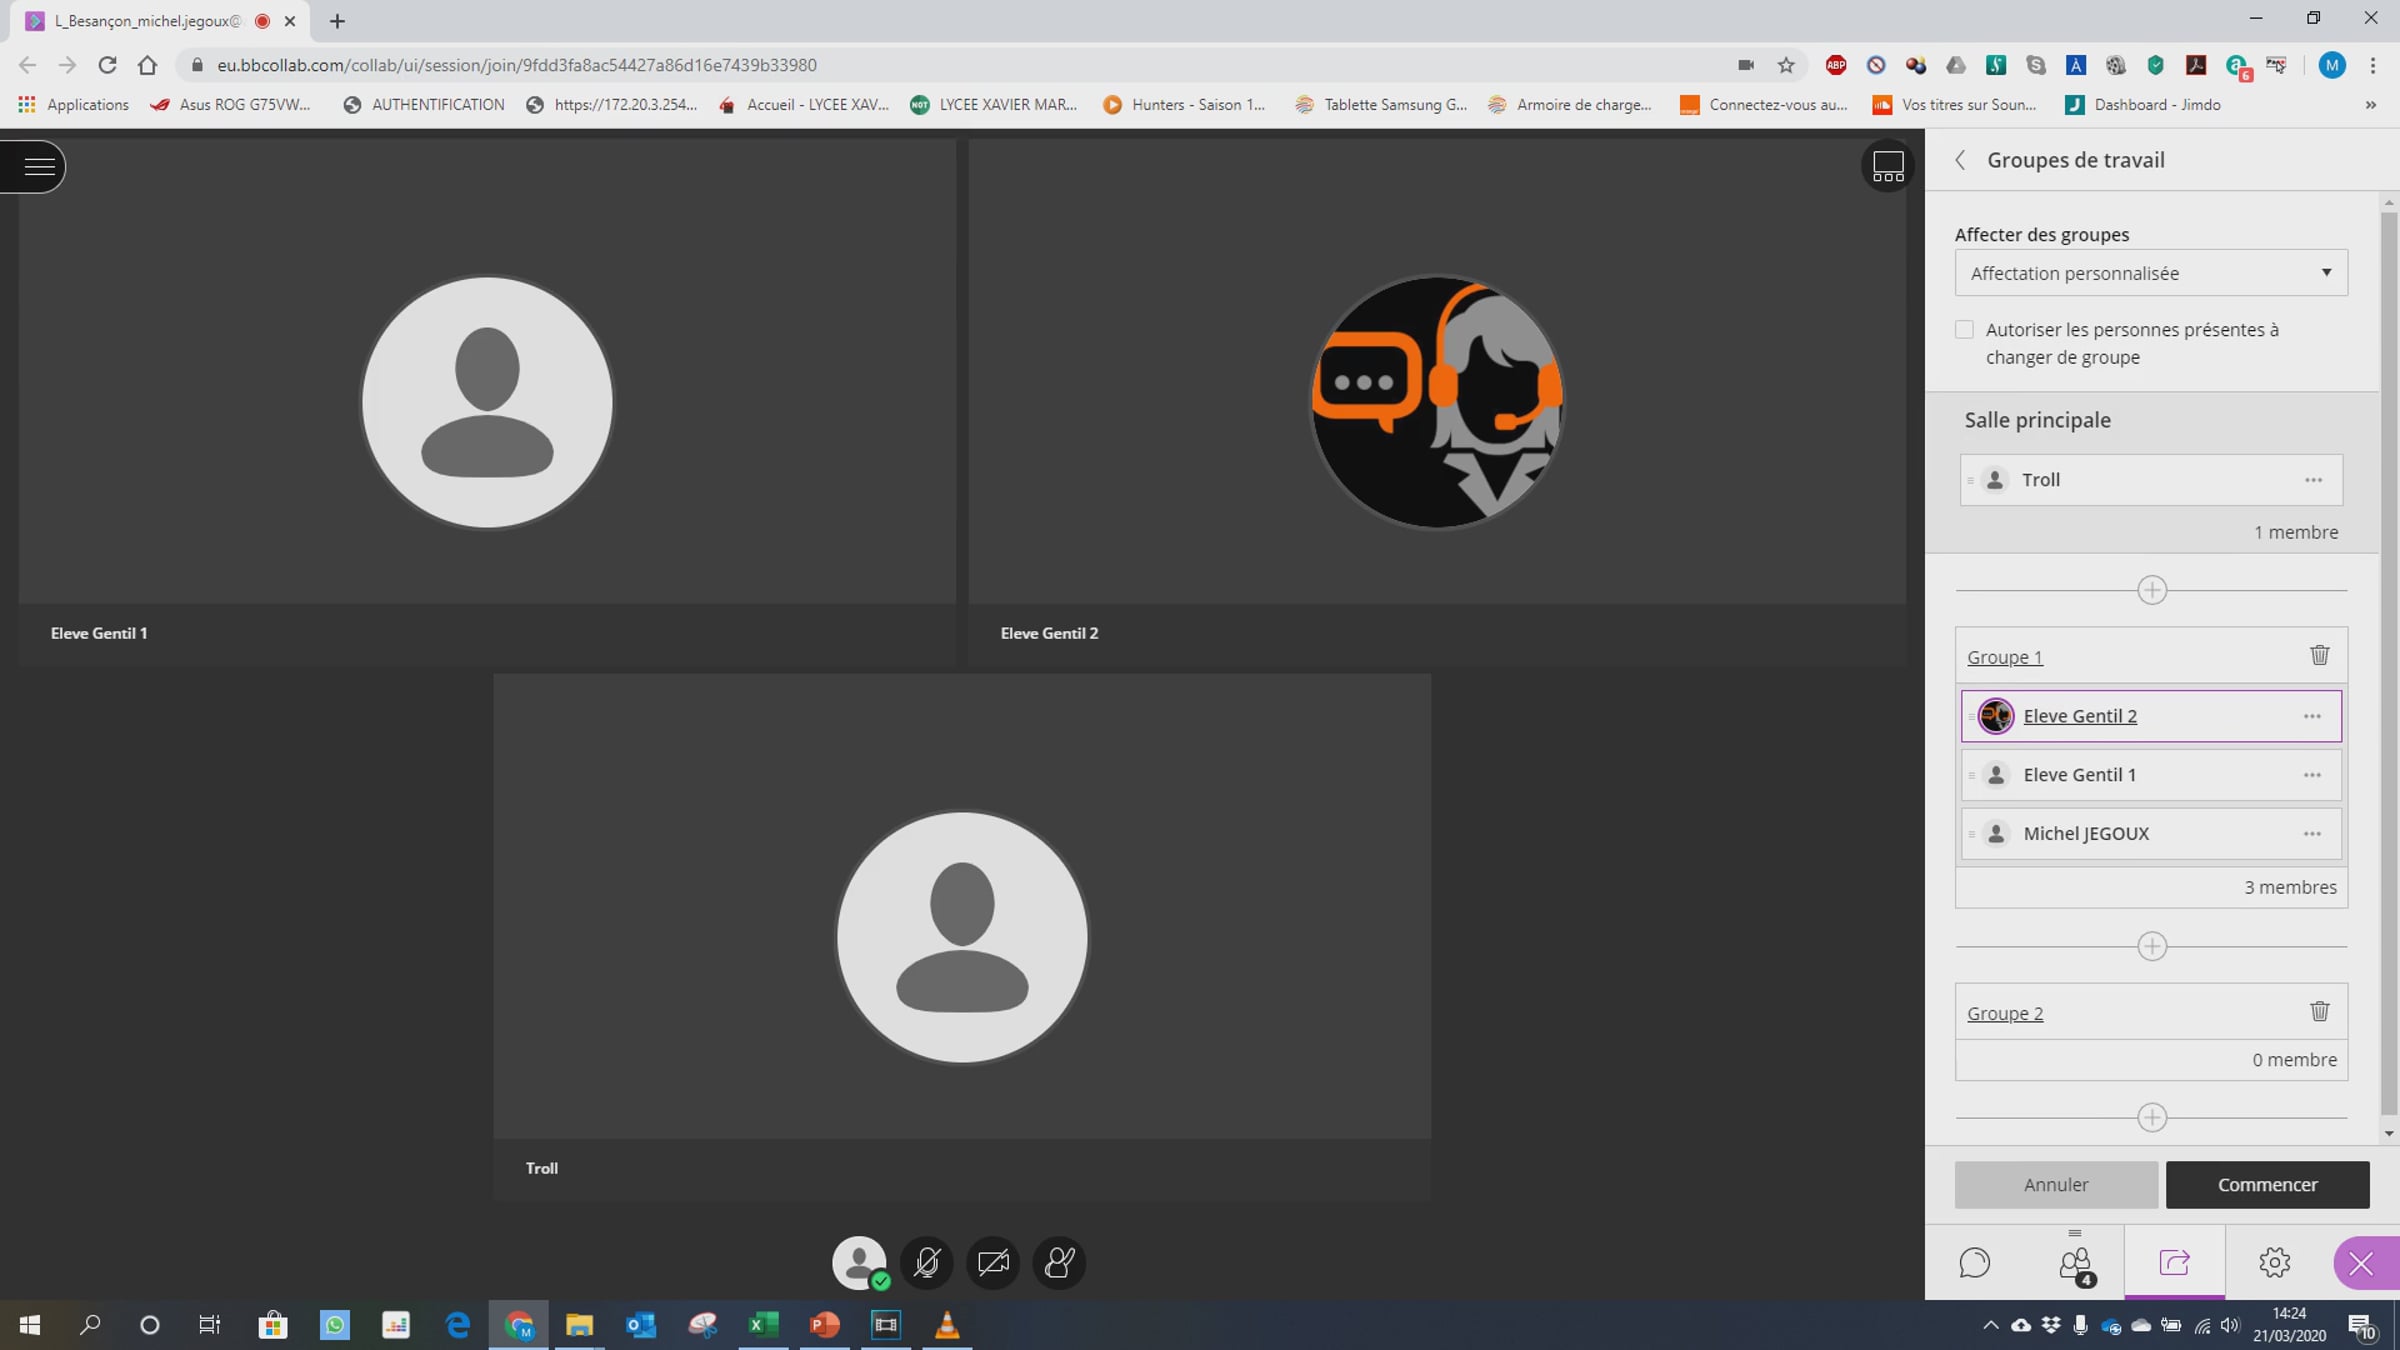2400x1350 pixels.
Task: Open options menu for Michel JEGOUX
Action: [x=2312, y=834]
